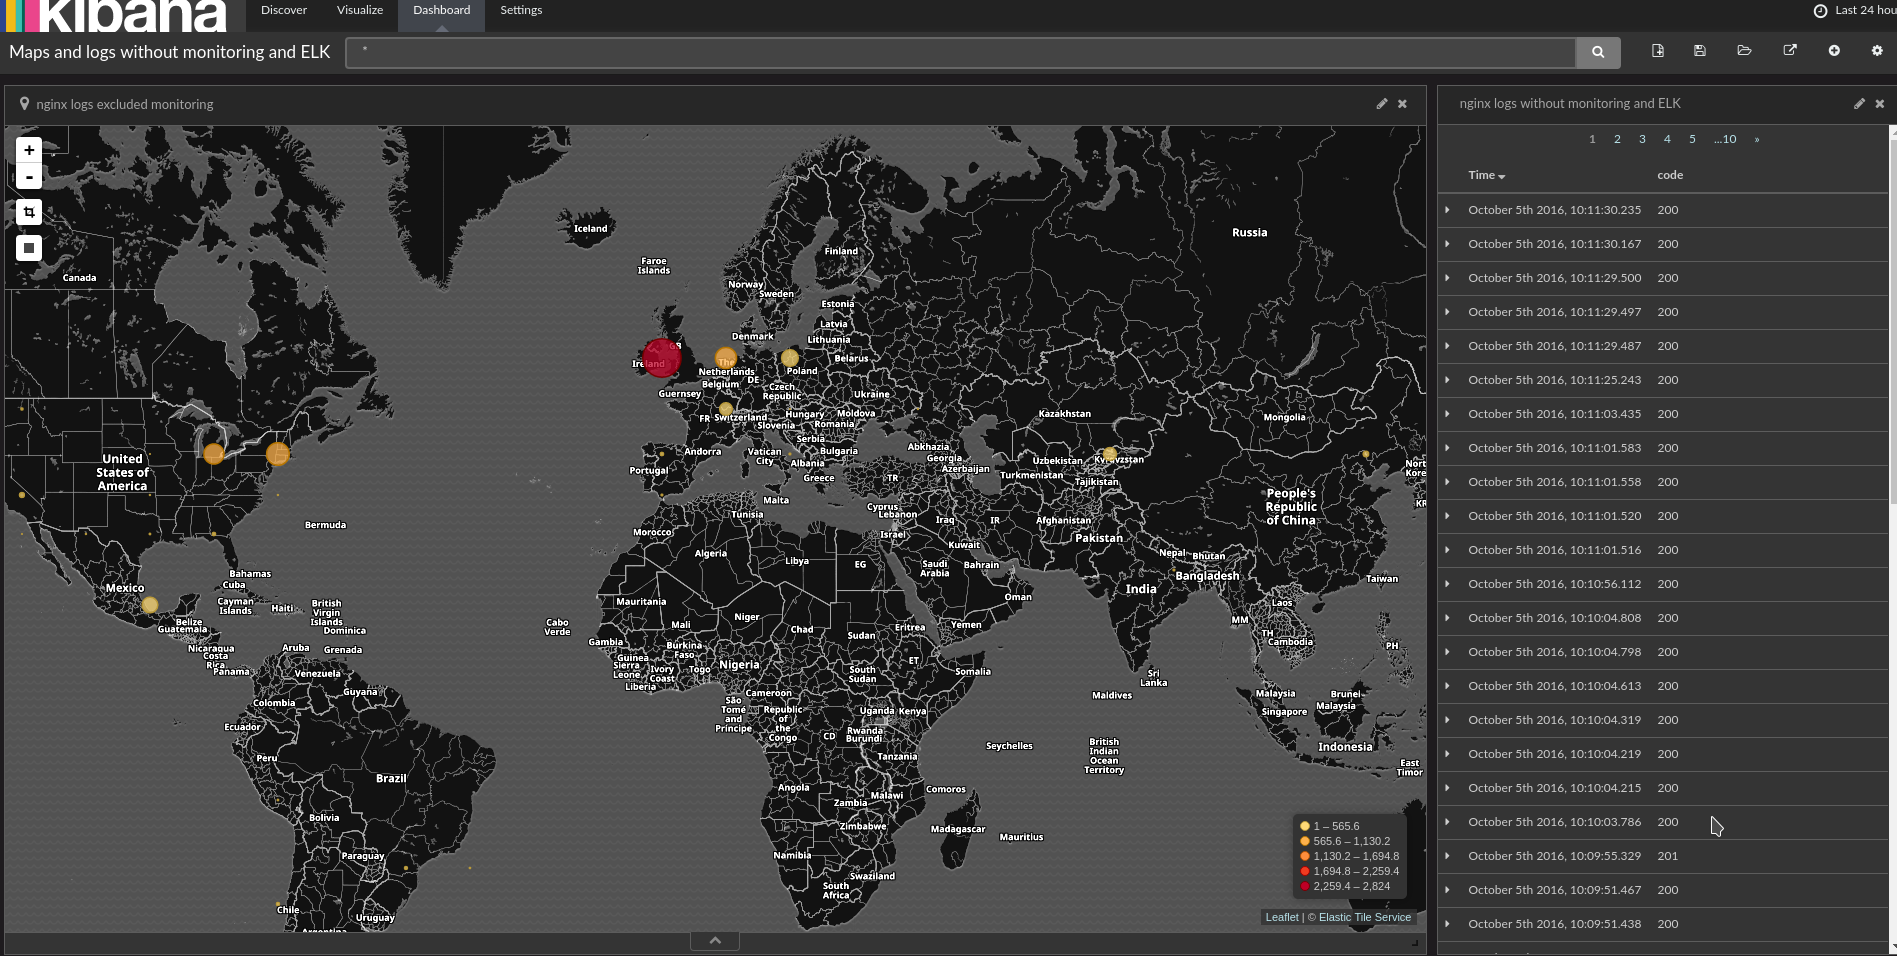The height and width of the screenshot is (956, 1897).
Task: Click the Share dashboard icon
Action: (1790, 51)
